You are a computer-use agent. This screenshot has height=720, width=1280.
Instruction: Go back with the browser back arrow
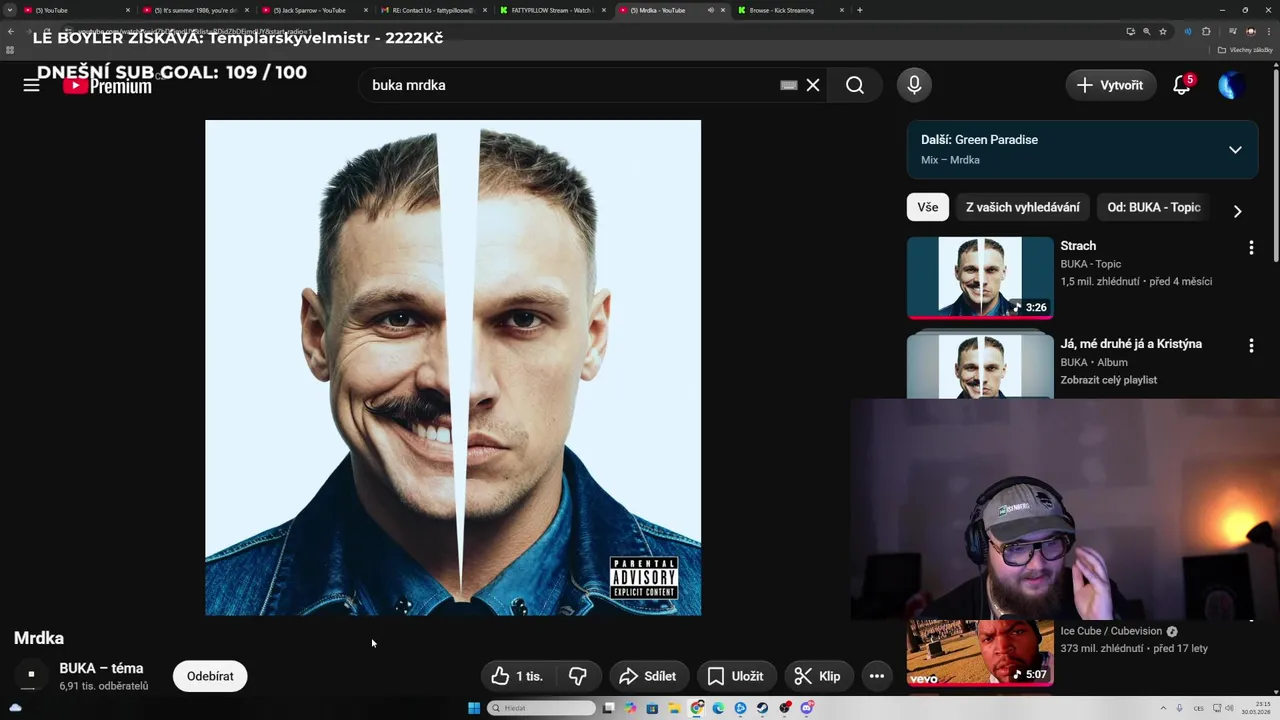(x=10, y=31)
